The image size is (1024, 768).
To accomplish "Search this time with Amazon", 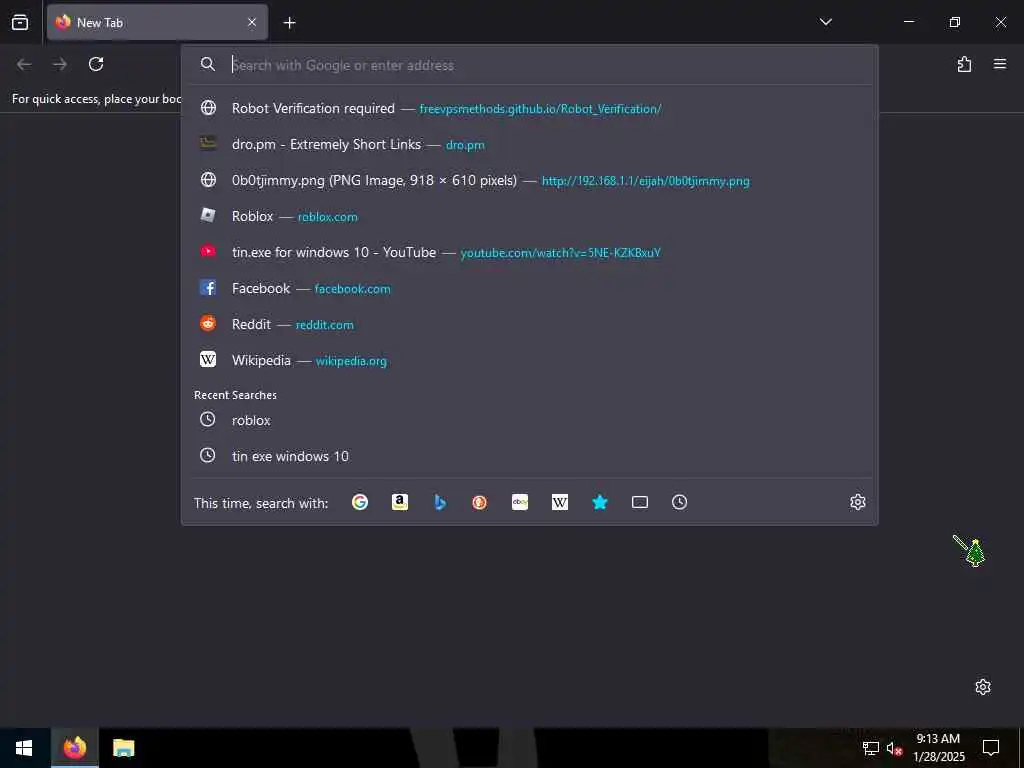I will coord(400,502).
